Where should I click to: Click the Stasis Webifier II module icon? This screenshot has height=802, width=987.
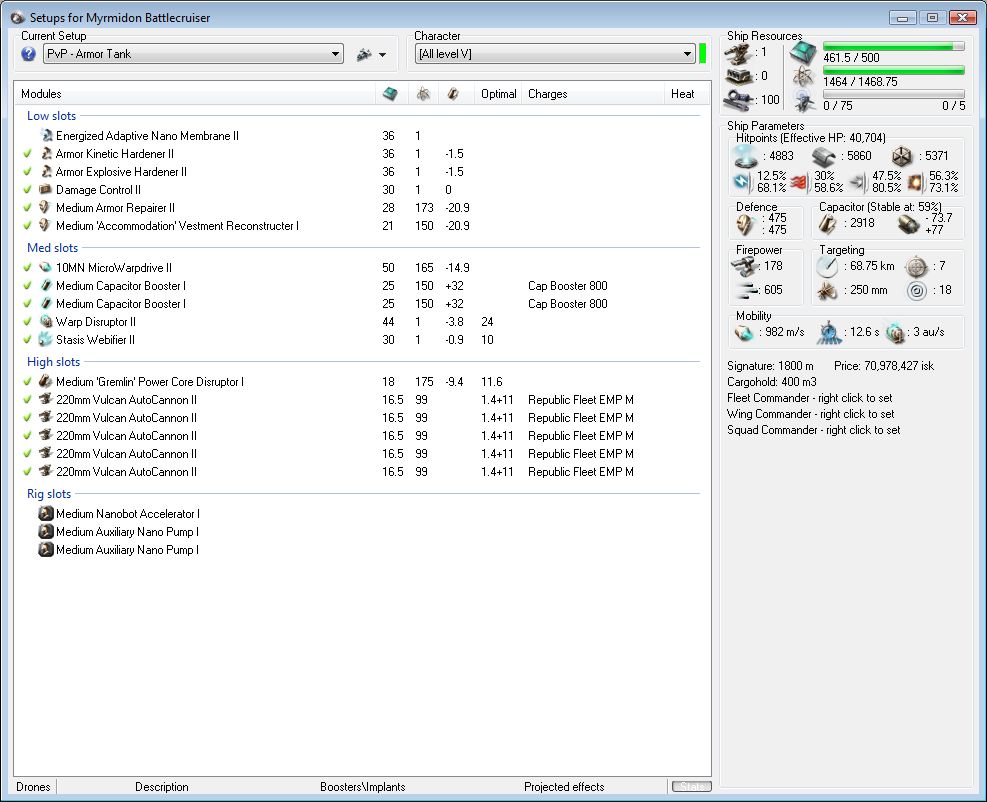[x=46, y=340]
